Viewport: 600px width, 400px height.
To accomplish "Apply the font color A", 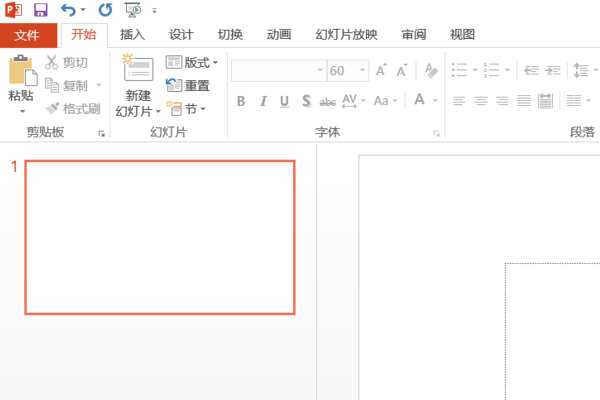I will point(419,100).
